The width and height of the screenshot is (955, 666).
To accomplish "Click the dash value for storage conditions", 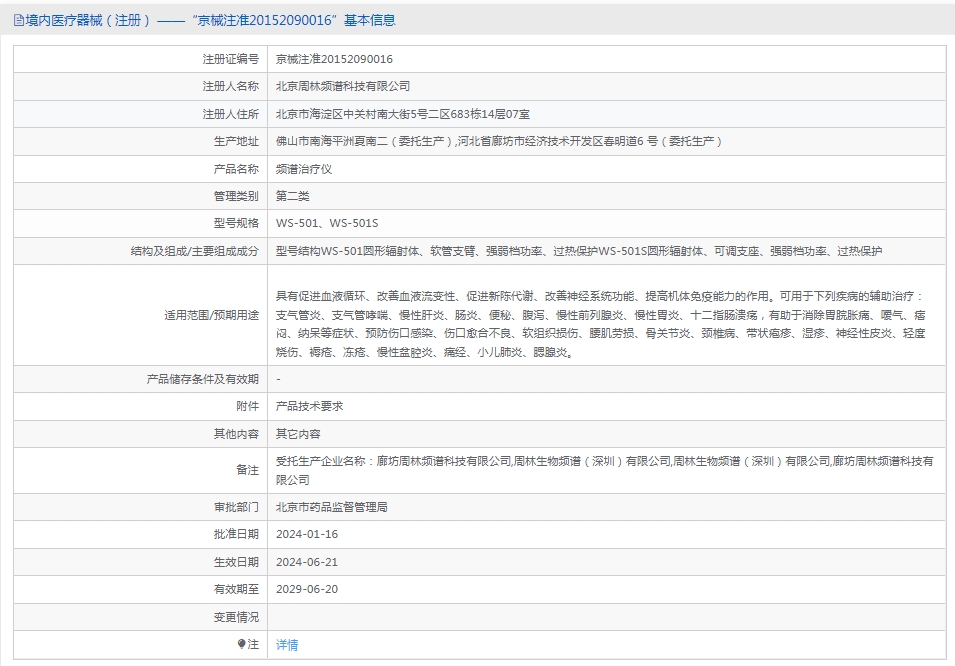I will (x=278, y=379).
